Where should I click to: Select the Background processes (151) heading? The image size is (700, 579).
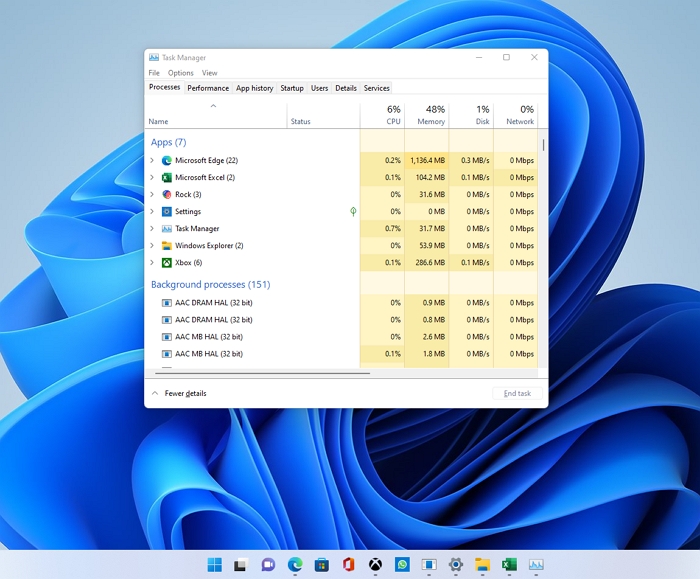pos(211,284)
